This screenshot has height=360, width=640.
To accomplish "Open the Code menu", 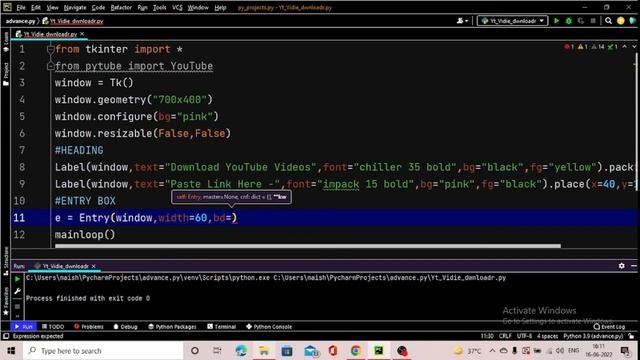I will pos(98,7).
